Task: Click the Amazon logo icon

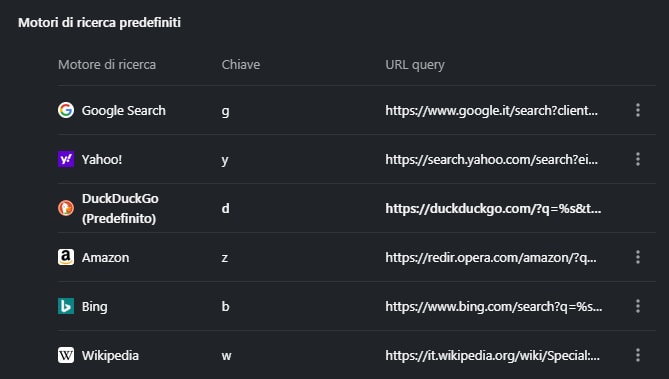Action: pos(66,257)
